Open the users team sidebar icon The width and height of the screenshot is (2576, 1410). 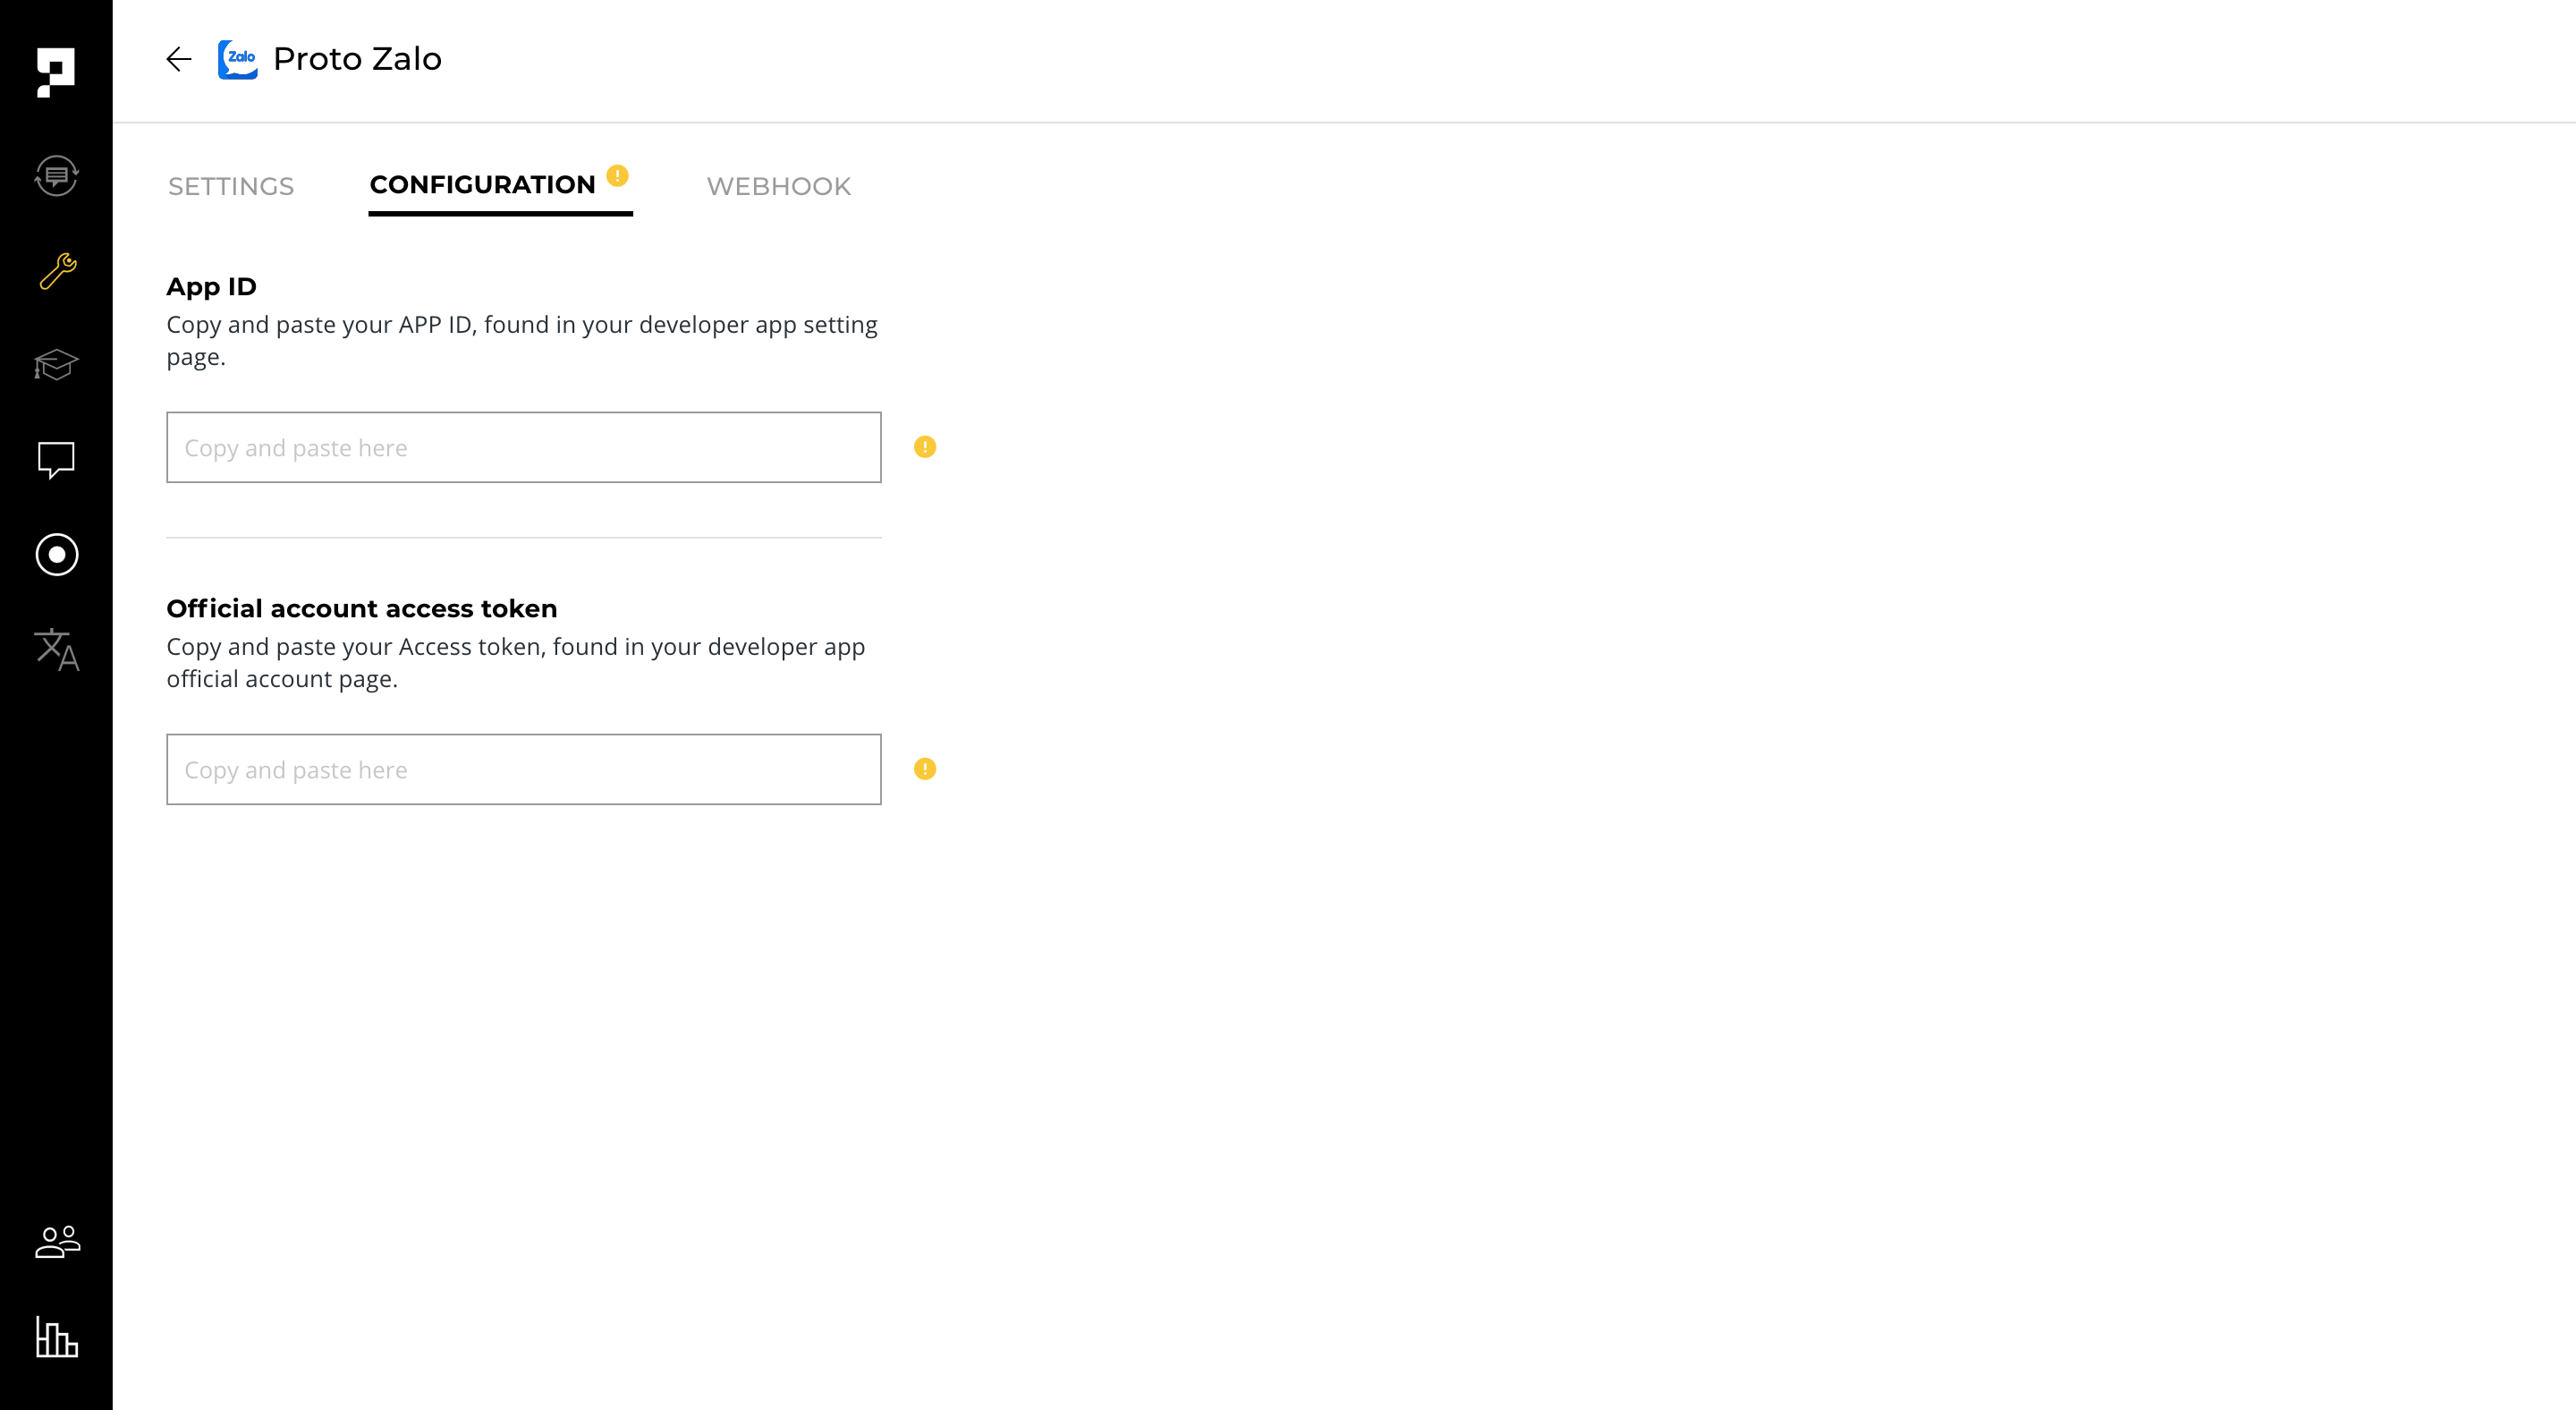tap(57, 1241)
